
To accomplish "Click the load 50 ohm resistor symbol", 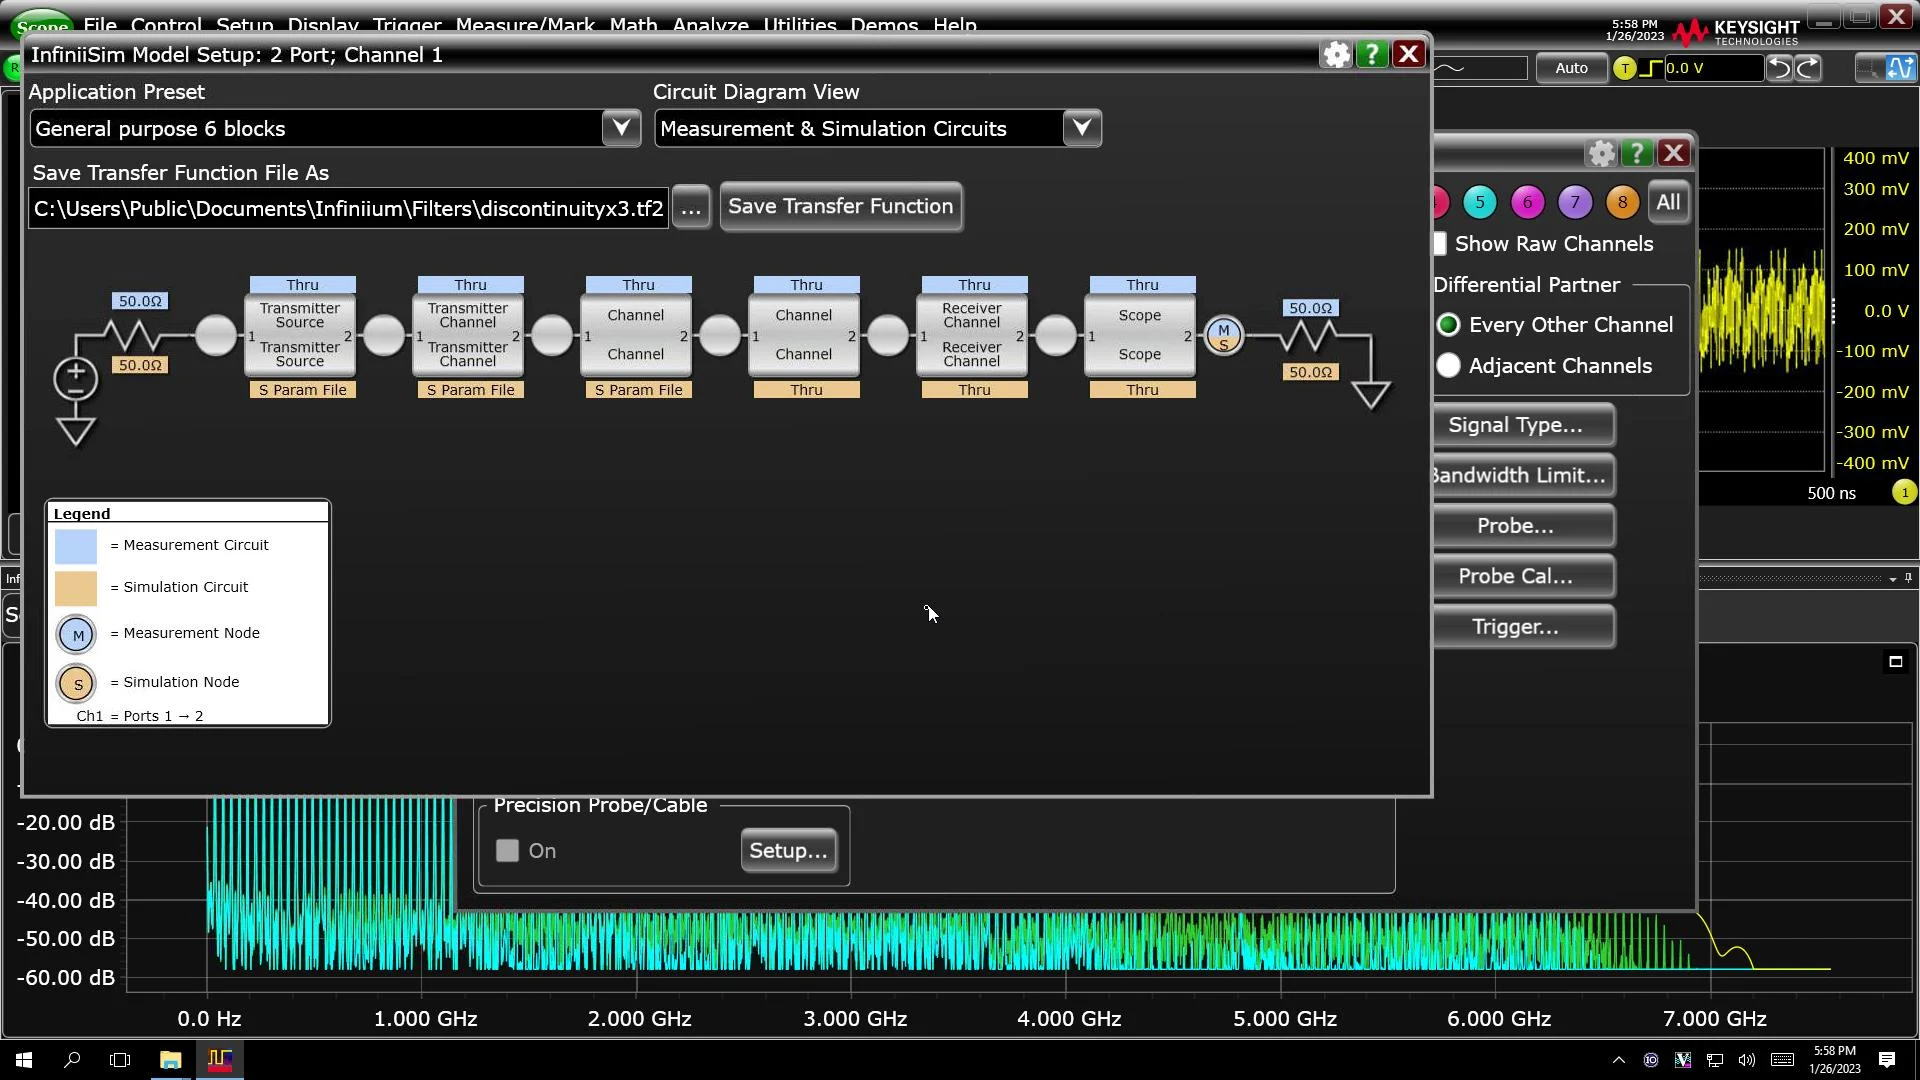I will point(1308,336).
